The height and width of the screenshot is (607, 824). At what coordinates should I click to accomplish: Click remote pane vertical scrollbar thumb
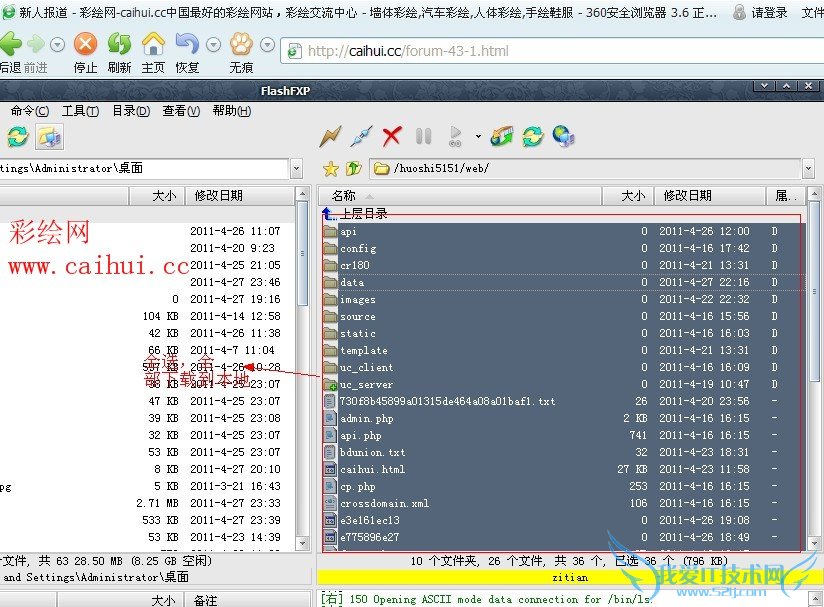click(x=815, y=292)
